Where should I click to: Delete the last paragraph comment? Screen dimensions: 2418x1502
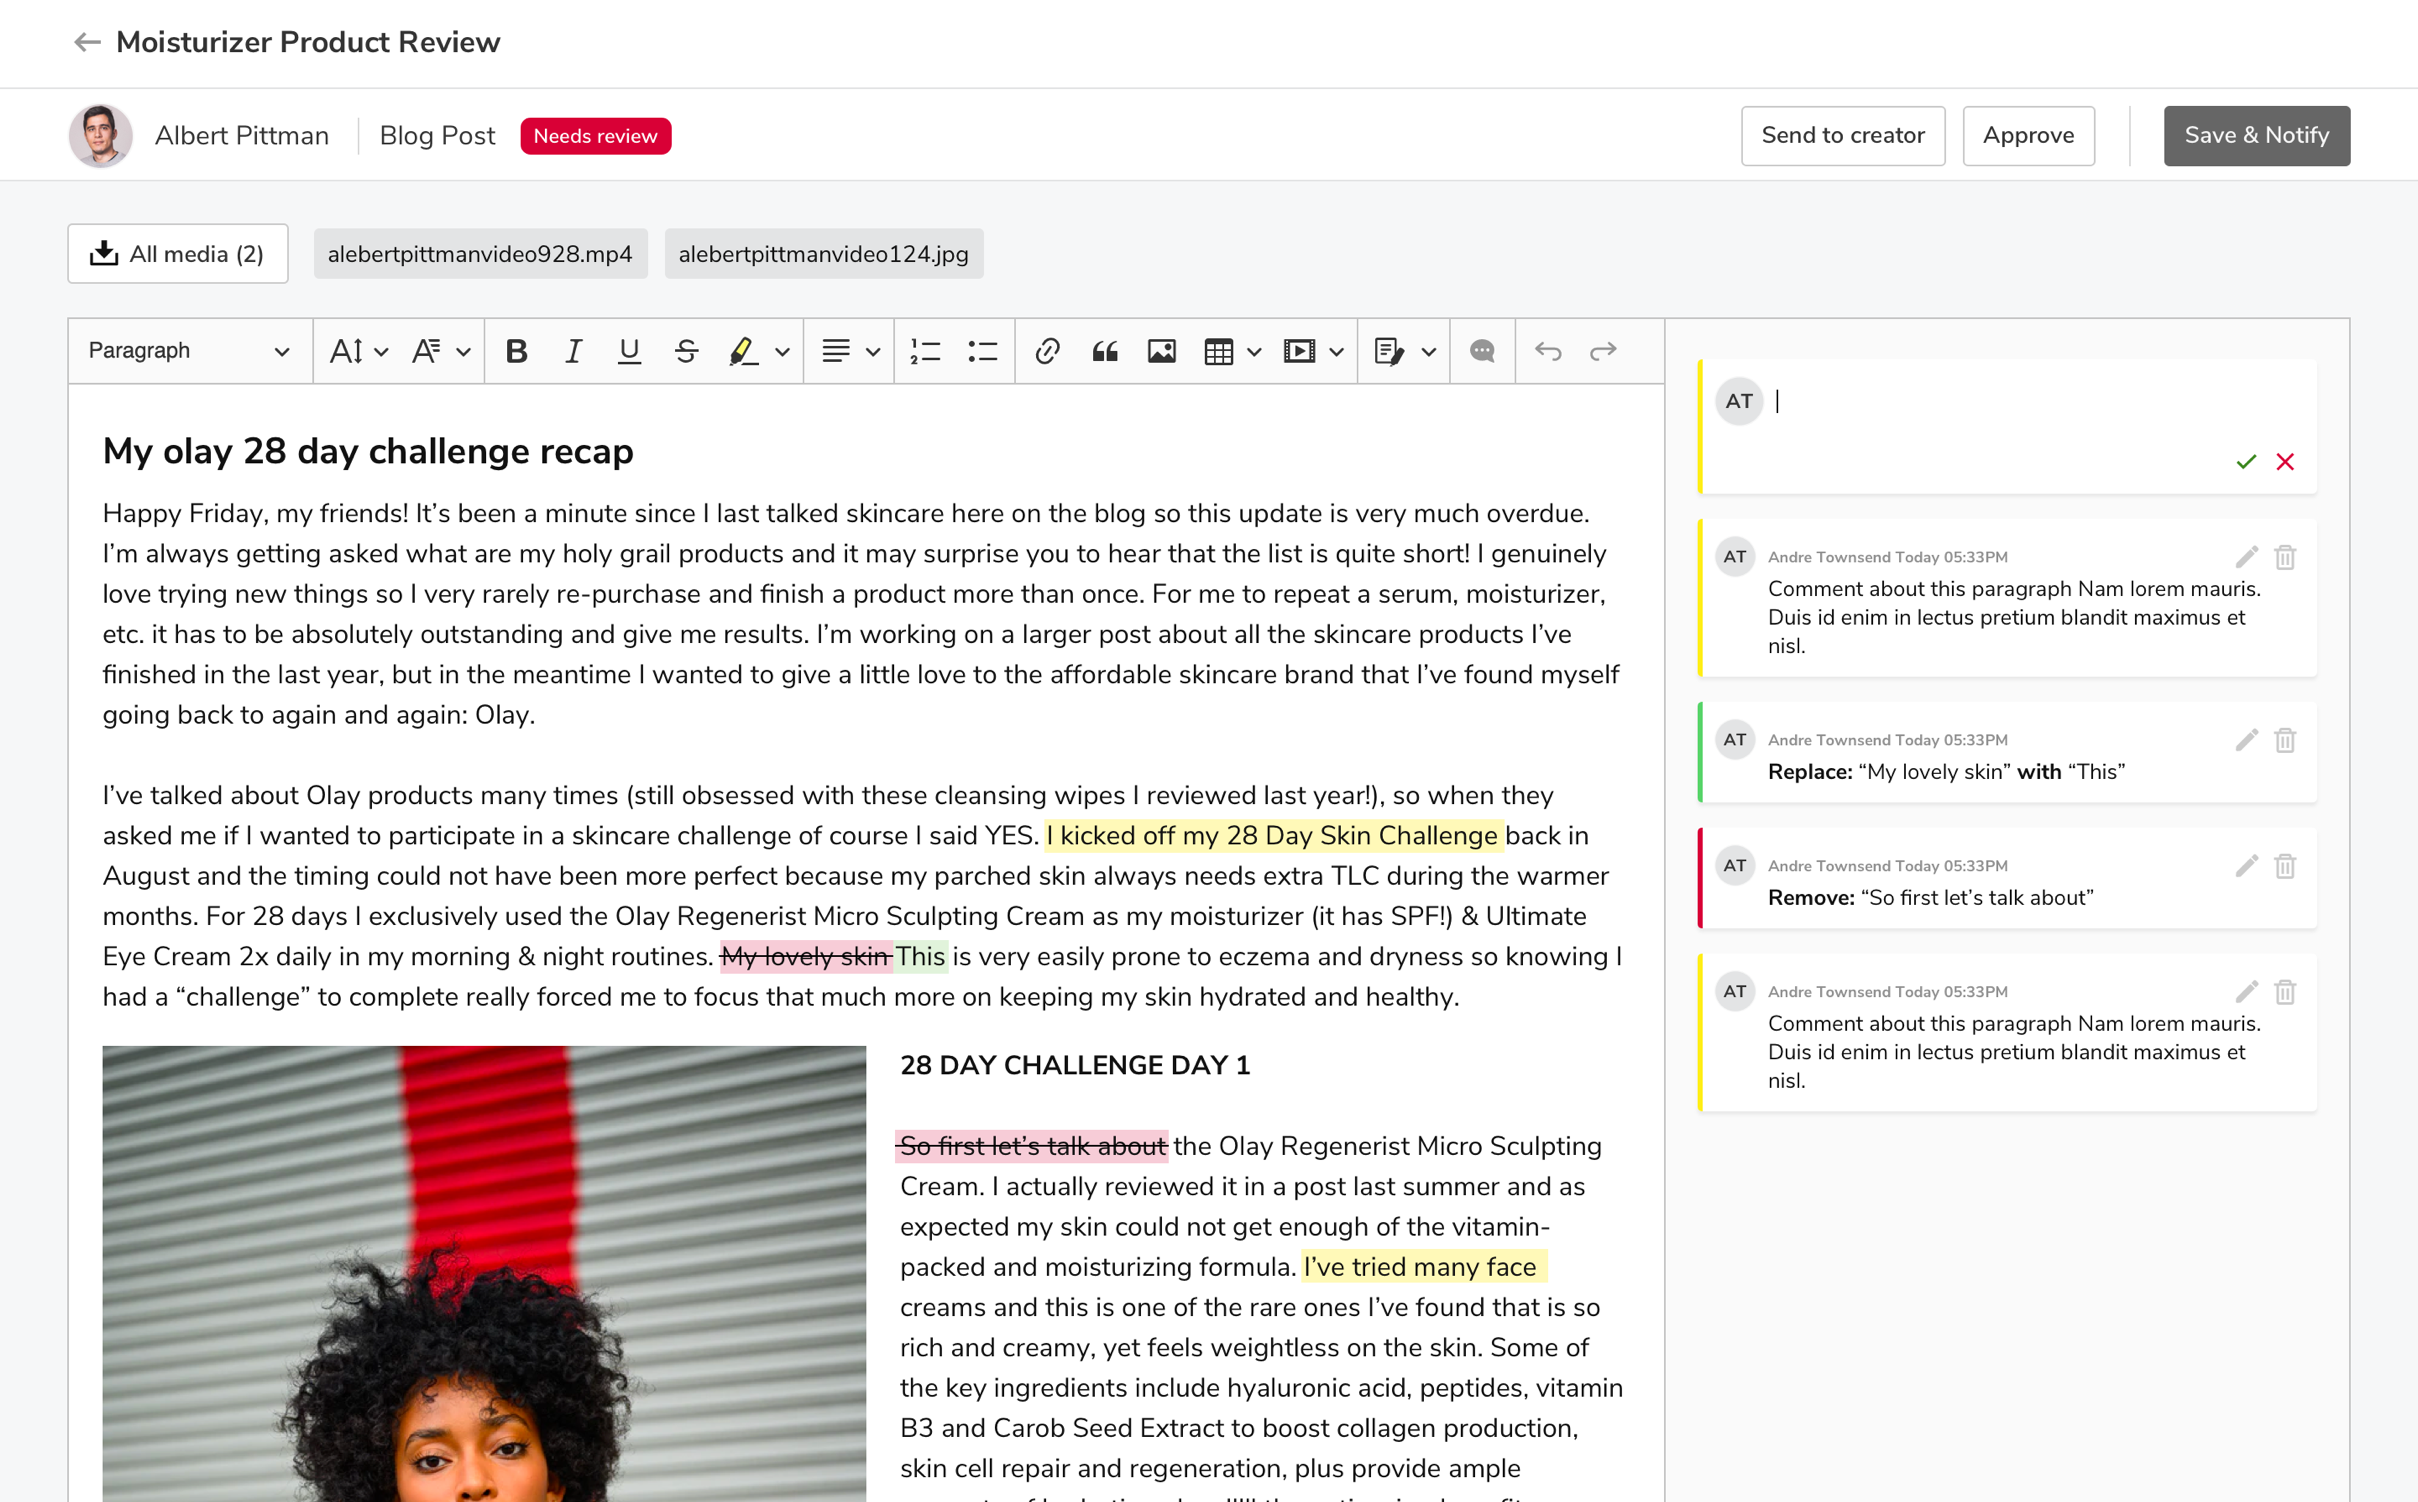click(x=2285, y=992)
